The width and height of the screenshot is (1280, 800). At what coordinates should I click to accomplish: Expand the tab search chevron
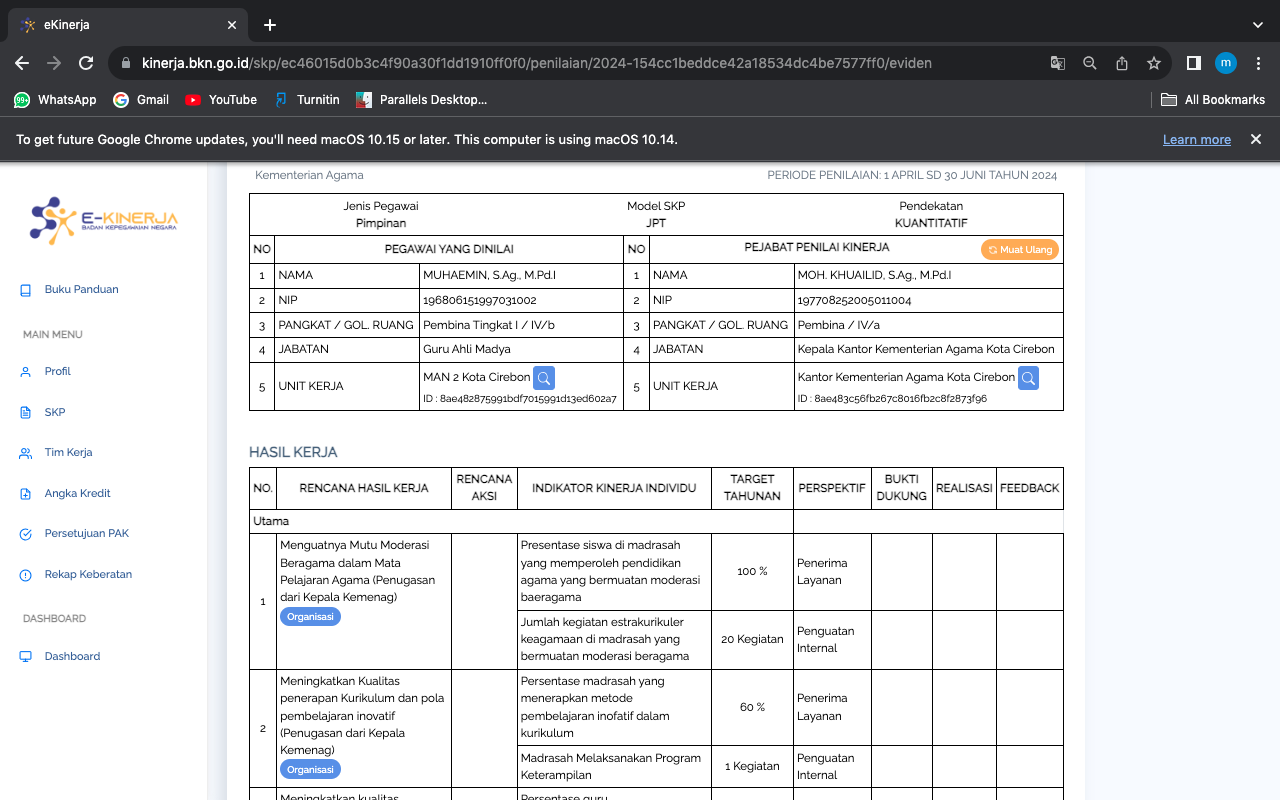click(x=1257, y=25)
